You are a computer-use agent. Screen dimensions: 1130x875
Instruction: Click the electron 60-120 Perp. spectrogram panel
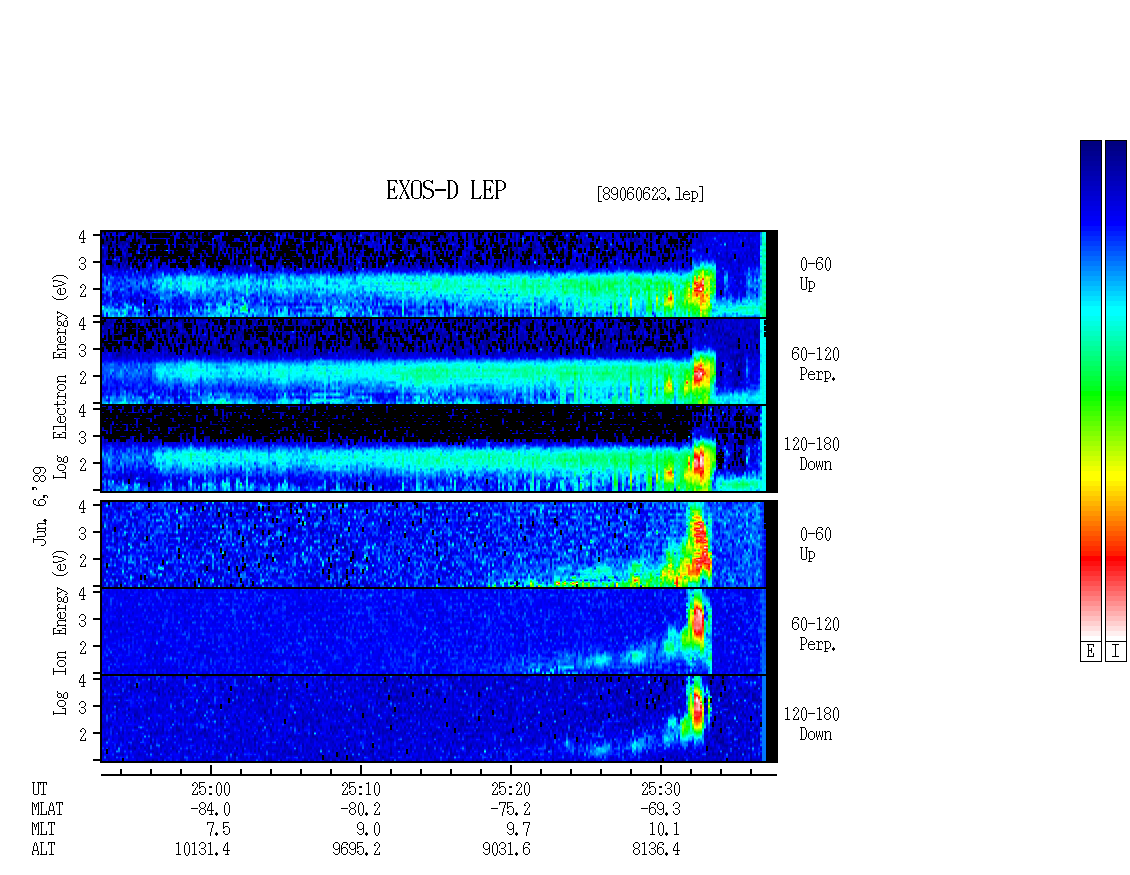coord(439,361)
